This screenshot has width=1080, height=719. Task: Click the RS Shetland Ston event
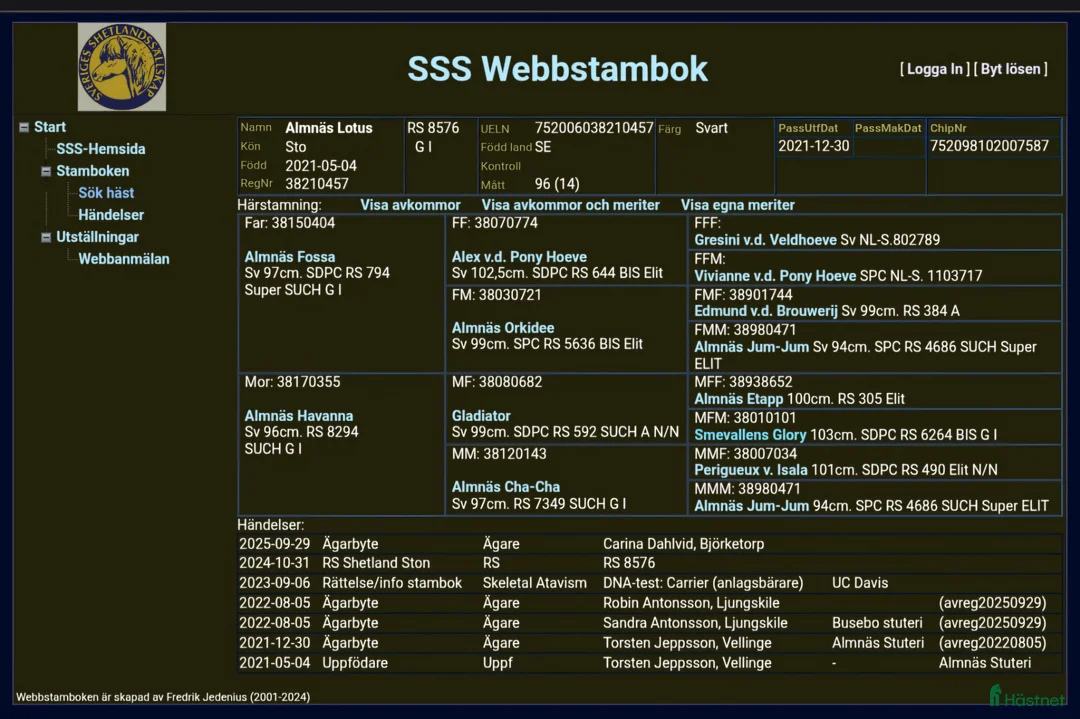[x=376, y=563]
